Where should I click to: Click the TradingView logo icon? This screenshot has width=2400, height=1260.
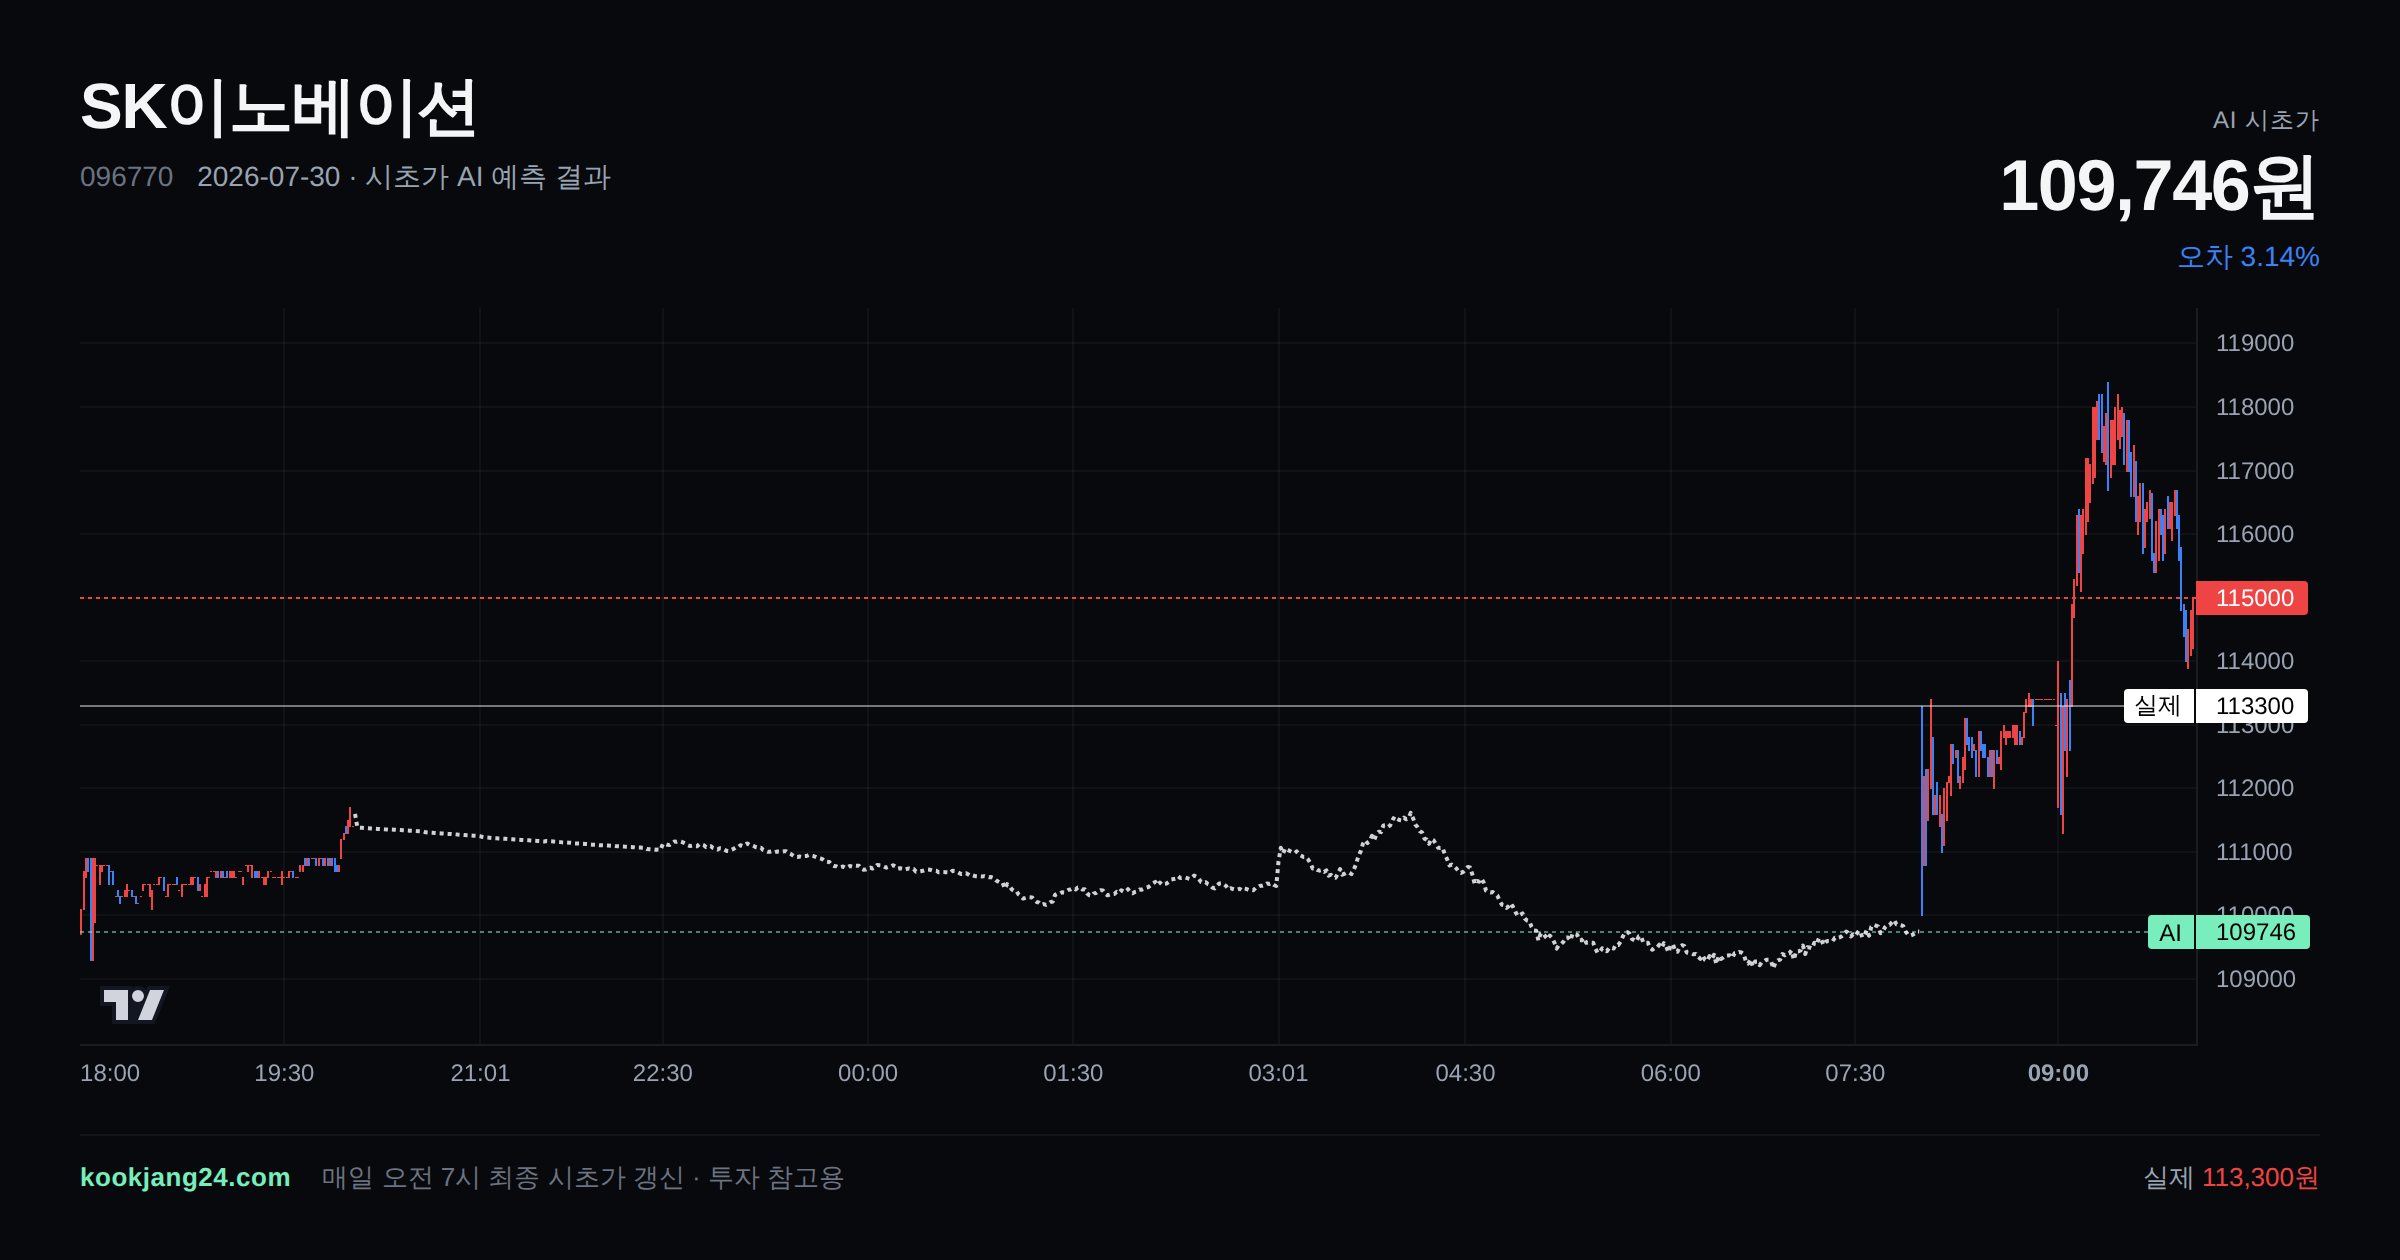coord(134,1004)
